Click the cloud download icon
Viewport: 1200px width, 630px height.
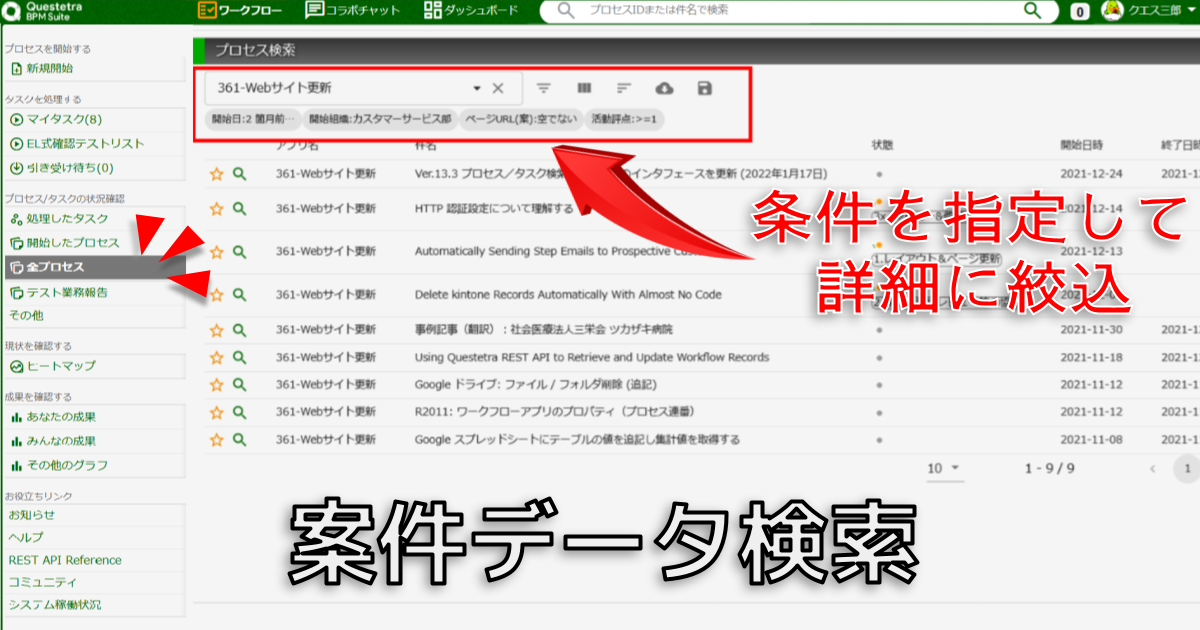tap(664, 88)
